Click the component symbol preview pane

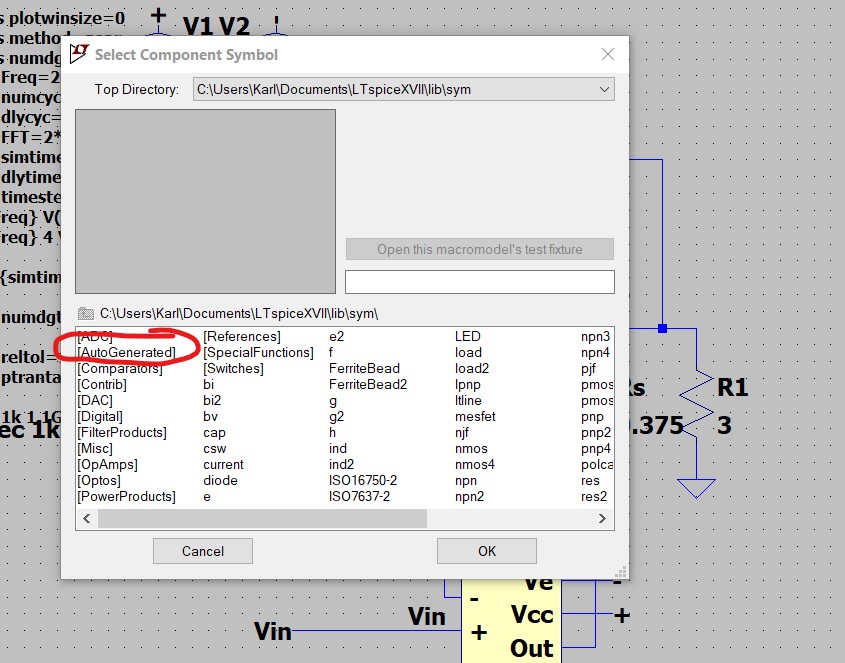coord(205,202)
